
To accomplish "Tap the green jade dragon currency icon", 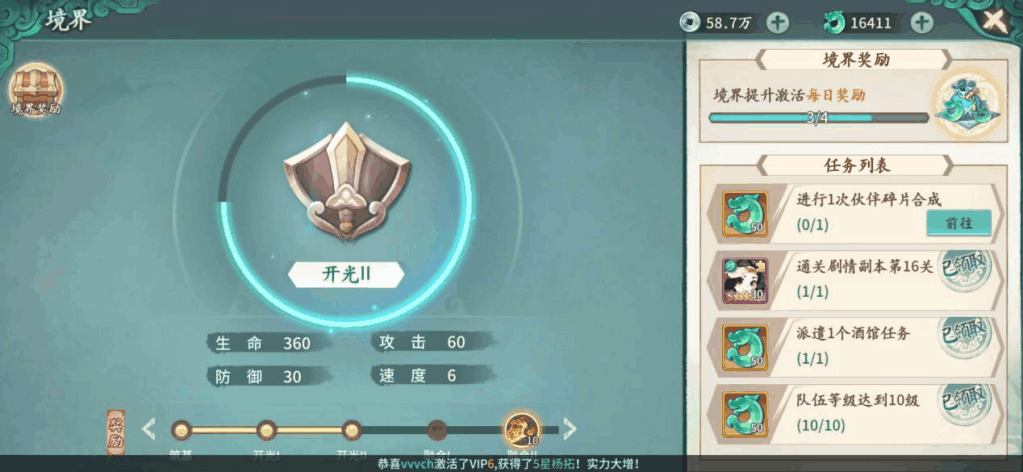I will point(833,23).
